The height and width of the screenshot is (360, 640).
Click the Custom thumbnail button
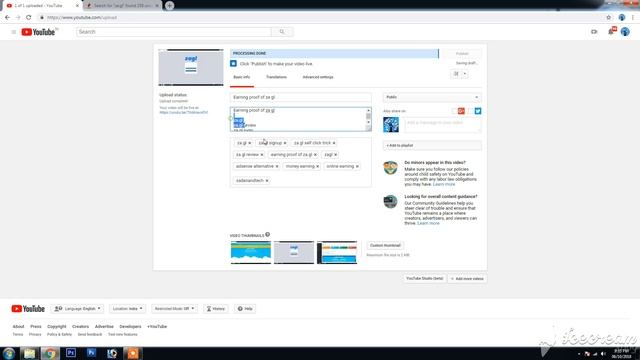385,246
